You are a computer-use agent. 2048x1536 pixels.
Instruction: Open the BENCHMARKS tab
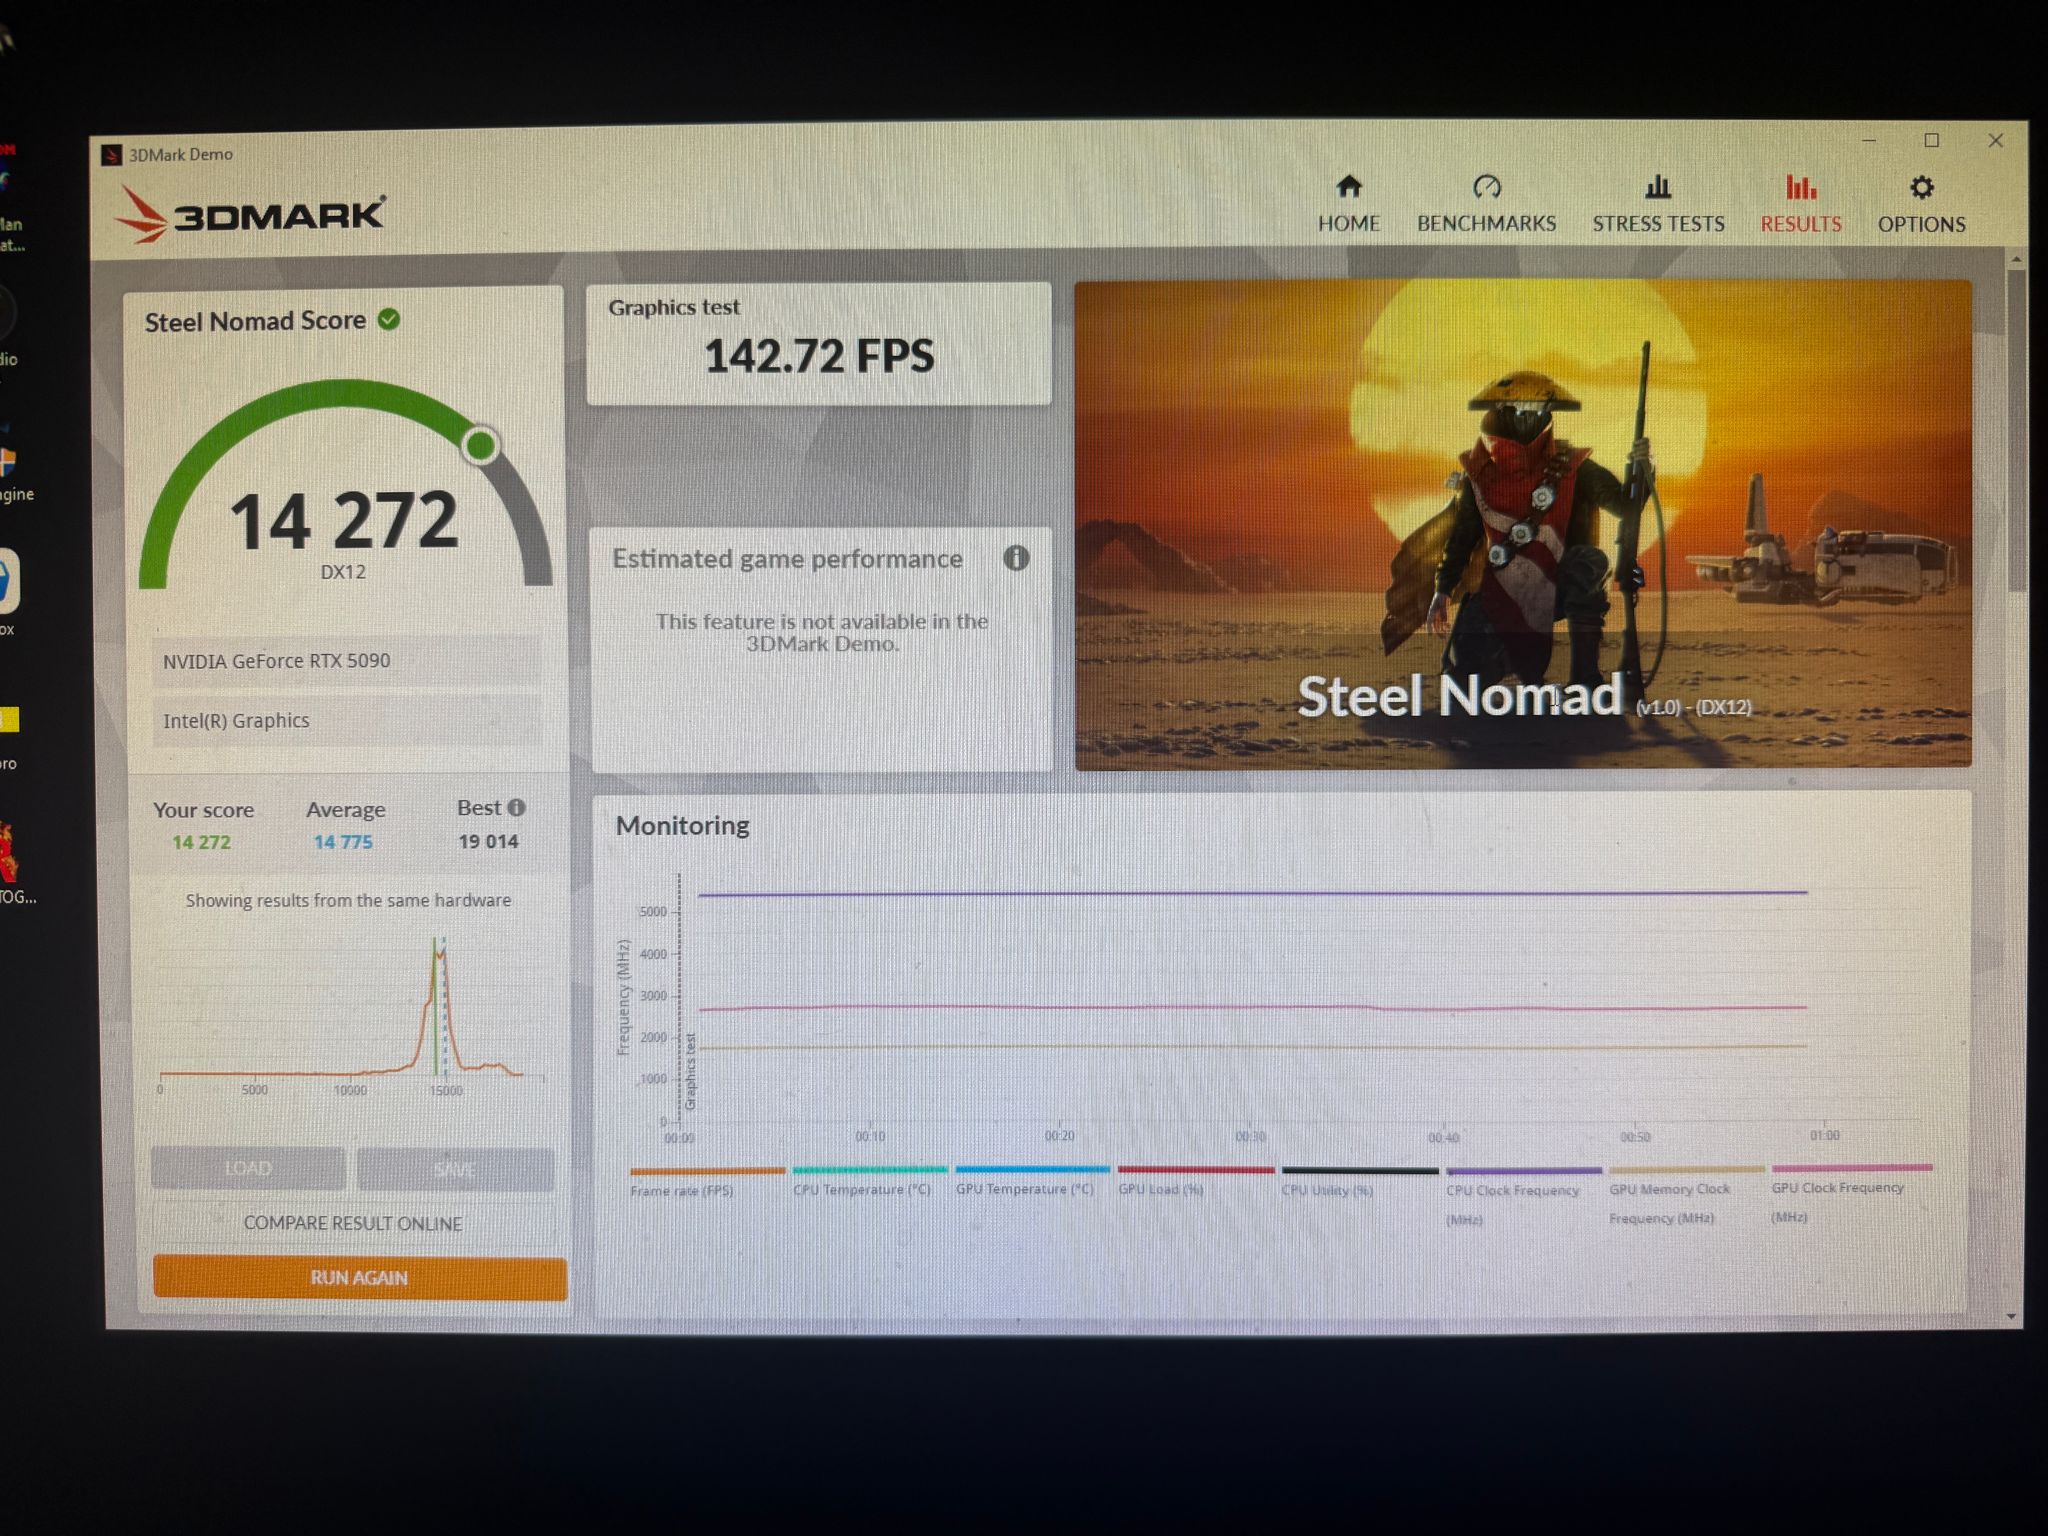(1486, 204)
